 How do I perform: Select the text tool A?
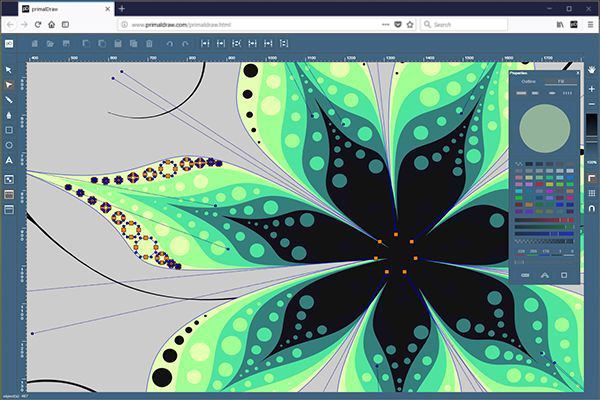tap(9, 160)
